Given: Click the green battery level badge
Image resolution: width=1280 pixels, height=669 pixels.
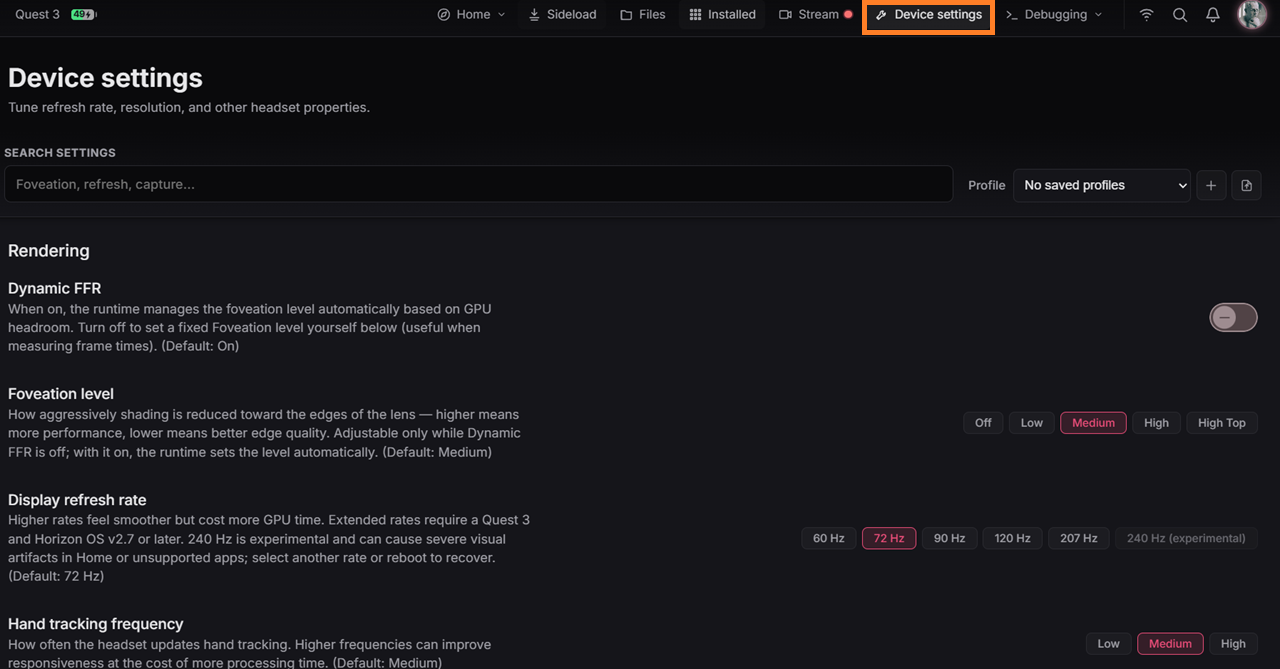Looking at the screenshot, I should coord(83,15).
